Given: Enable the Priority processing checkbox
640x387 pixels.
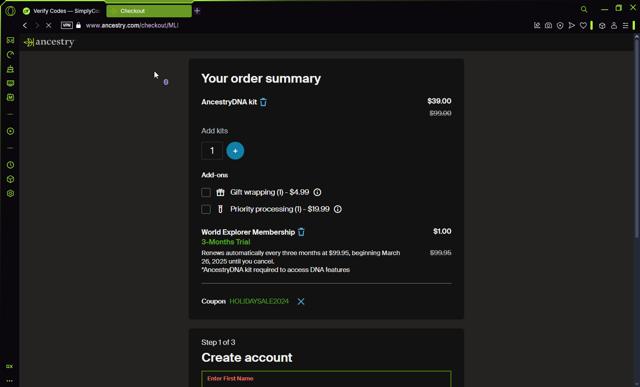Looking at the screenshot, I should [x=206, y=209].
